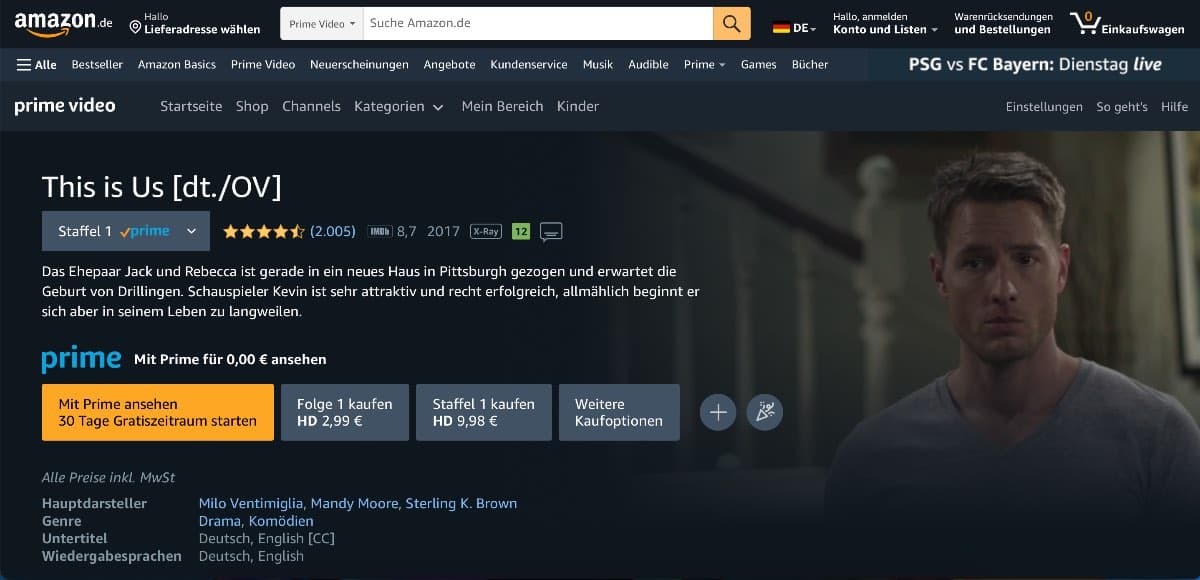Open the Hilfe link
1200x580 pixels.
1174,107
